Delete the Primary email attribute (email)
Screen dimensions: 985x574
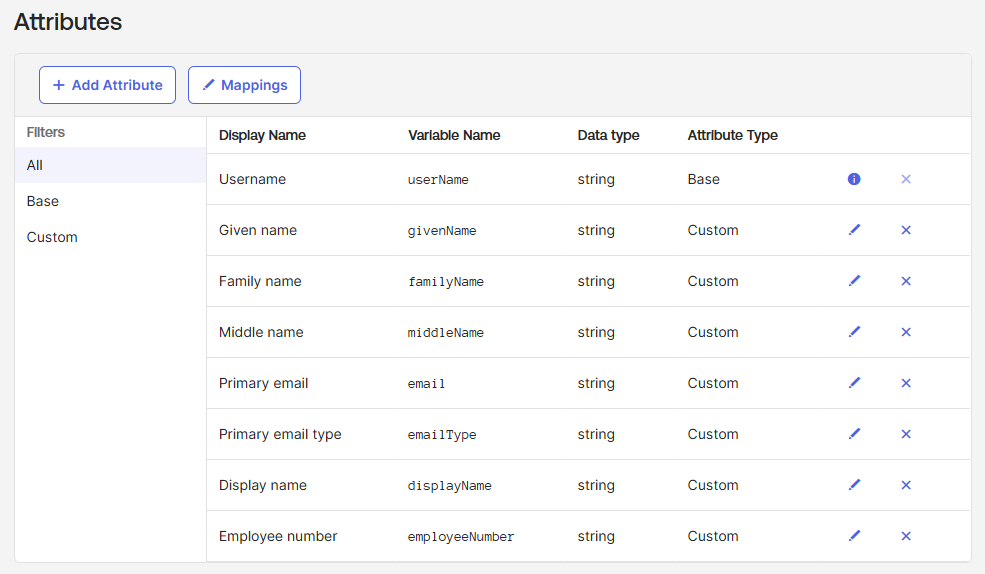pyautogui.click(x=906, y=383)
